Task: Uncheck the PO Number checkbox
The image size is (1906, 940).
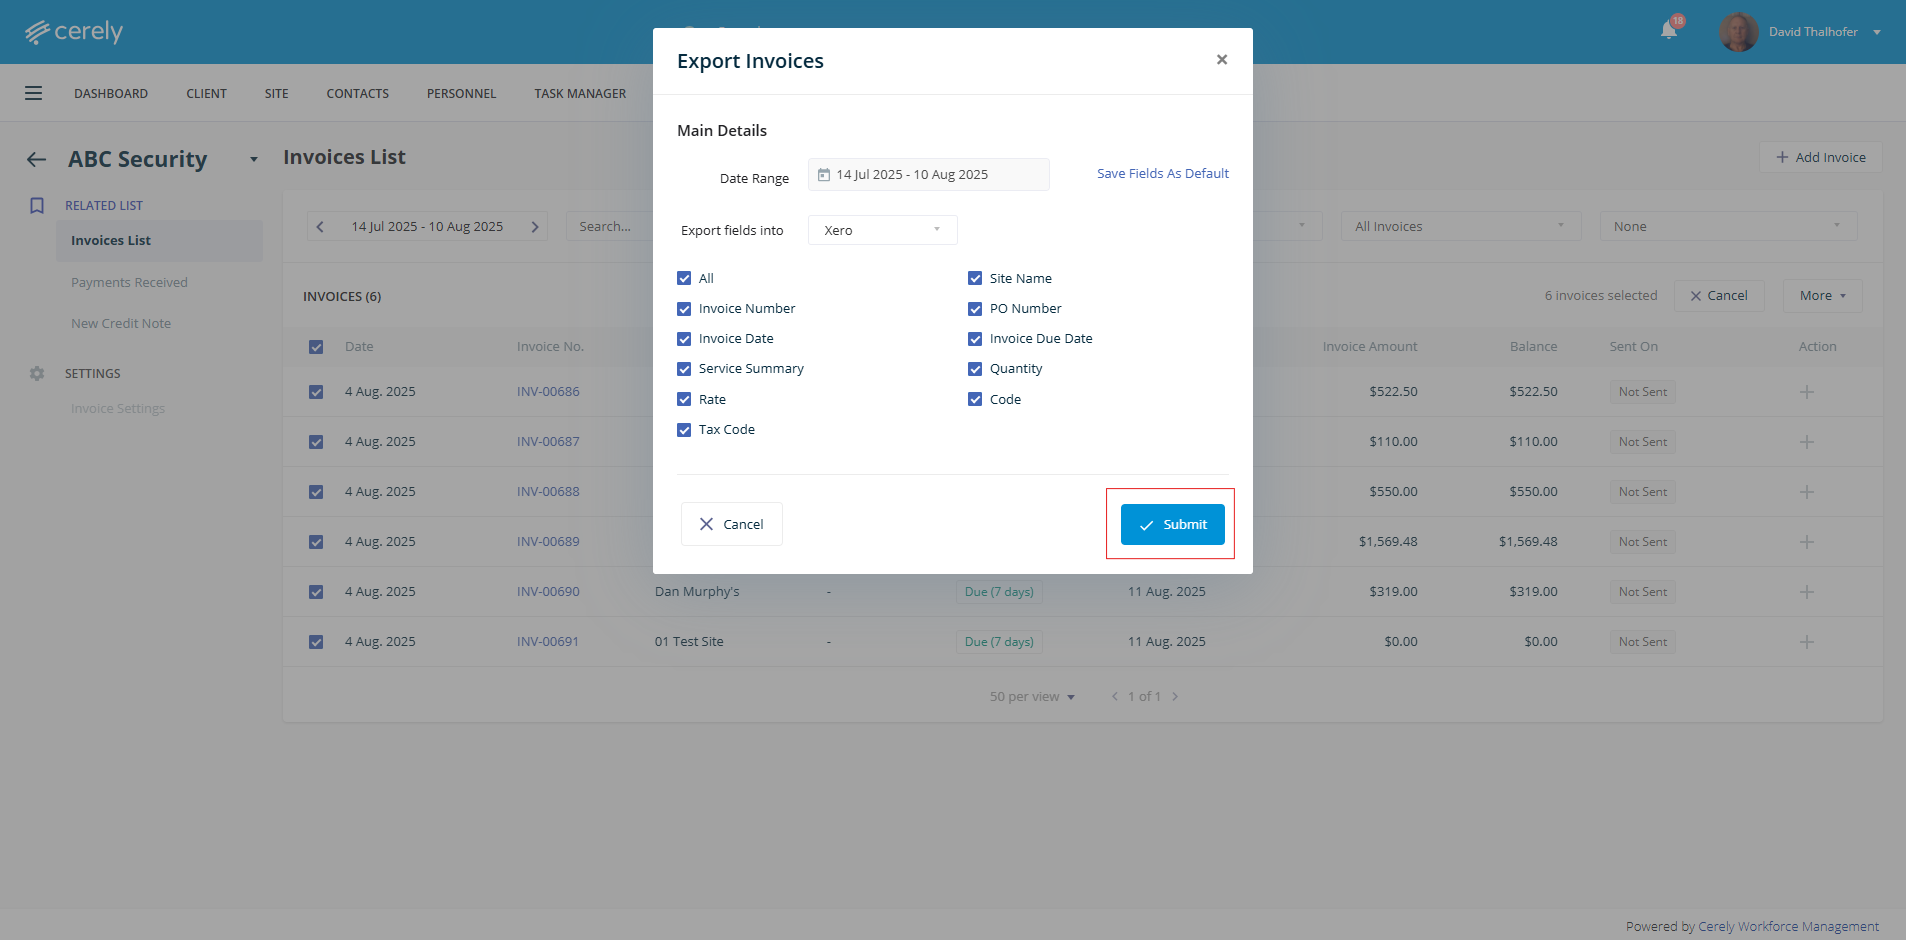Action: 975,309
